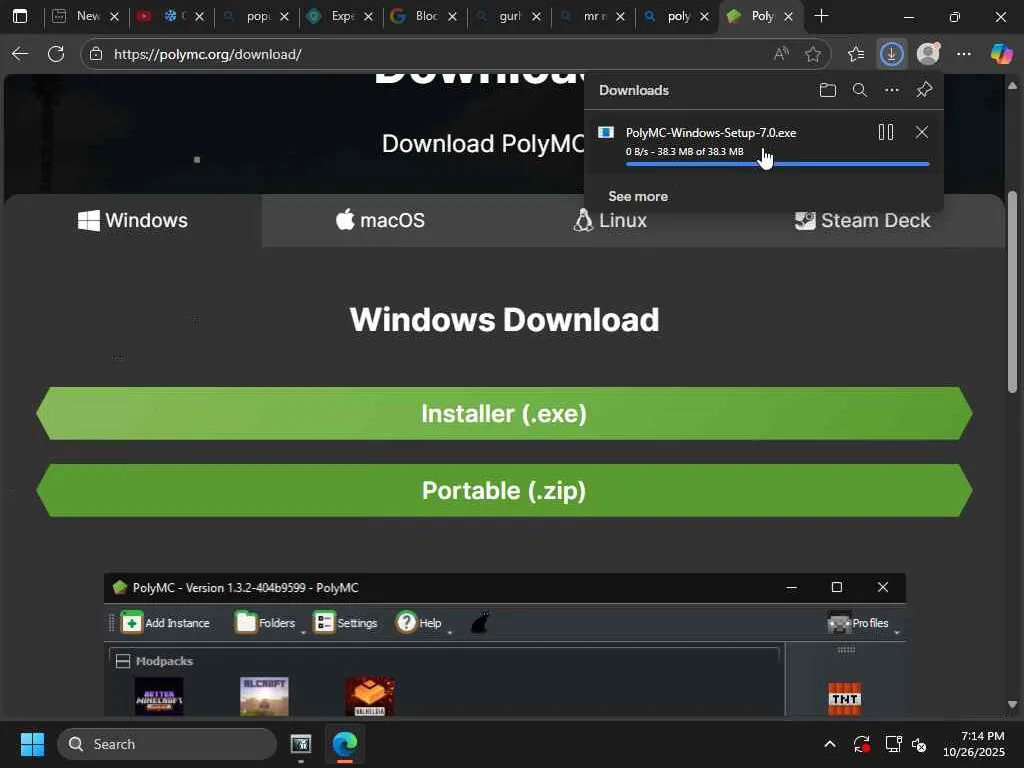Select the Linux platform tab
The width and height of the screenshot is (1024, 768).
[x=611, y=221]
